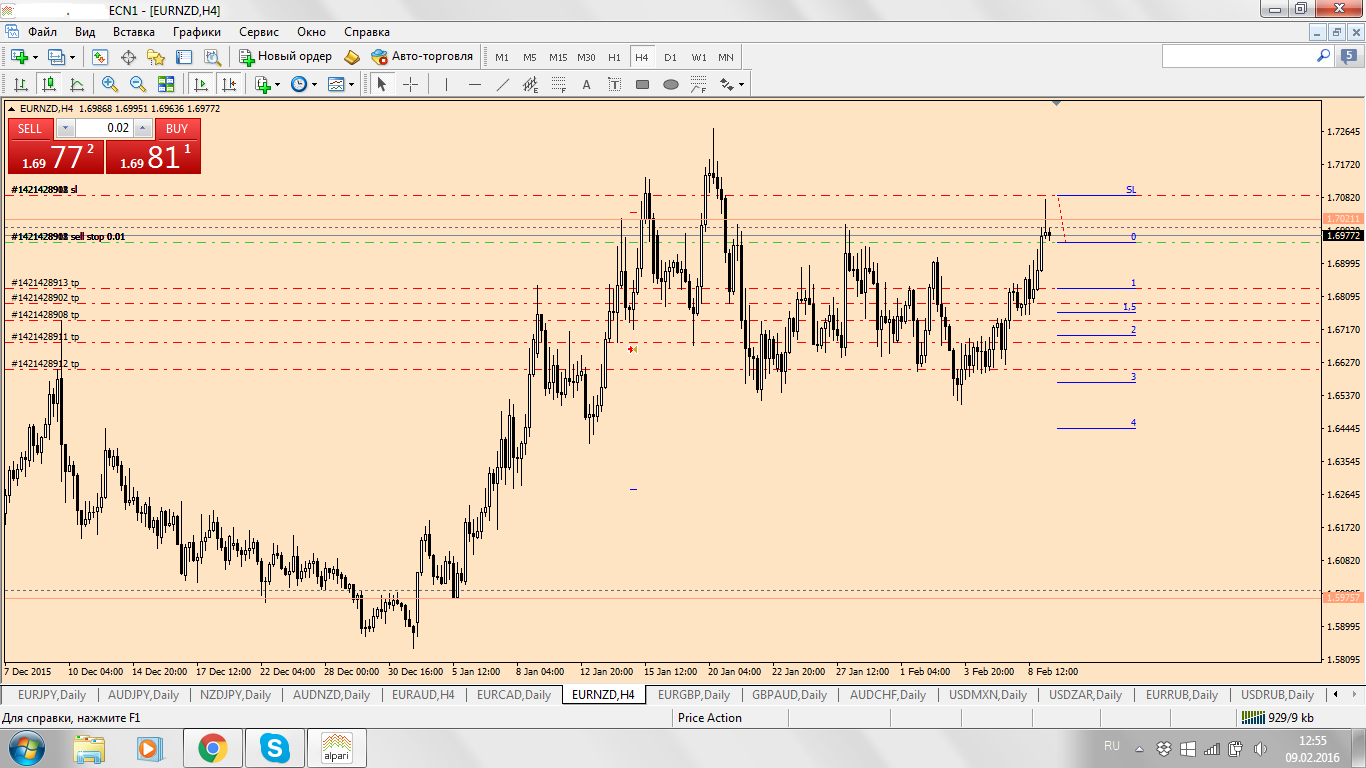Select the text label 'T' tool

[614, 85]
